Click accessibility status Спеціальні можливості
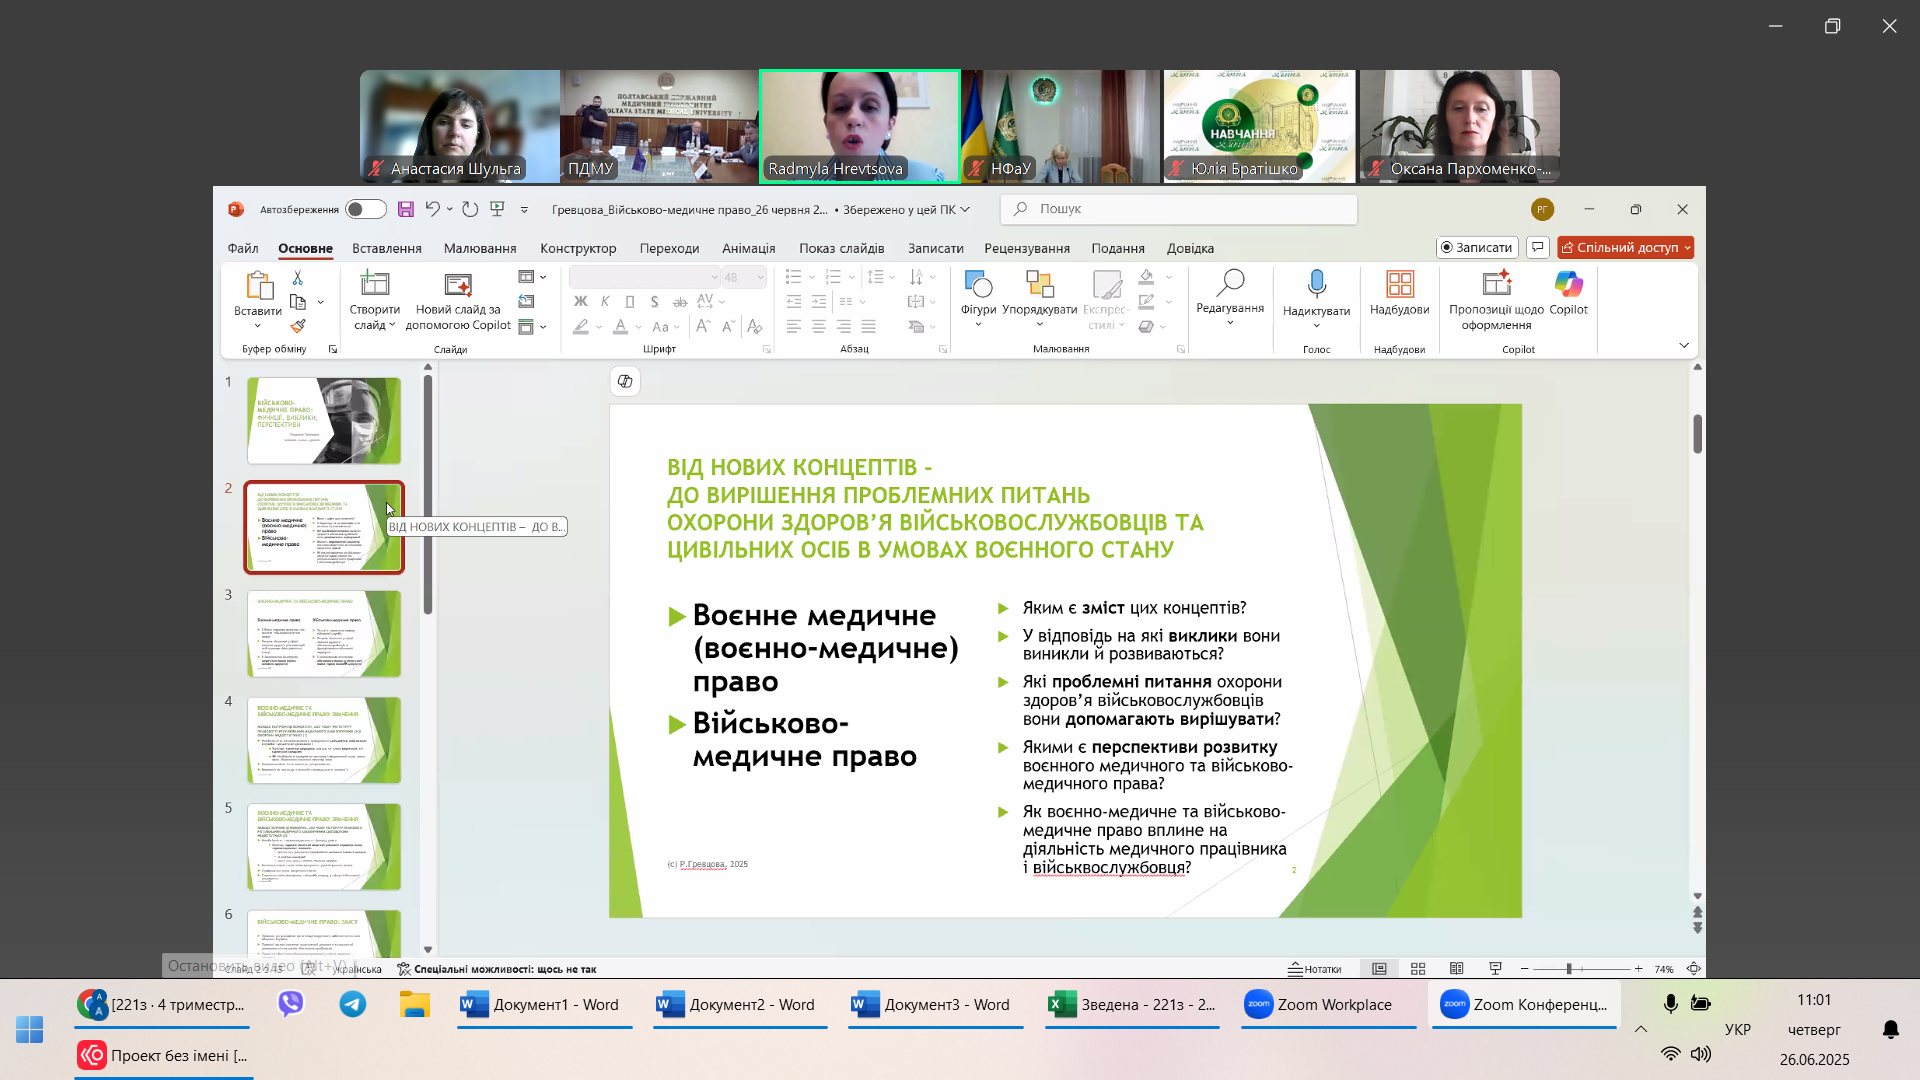 497,969
